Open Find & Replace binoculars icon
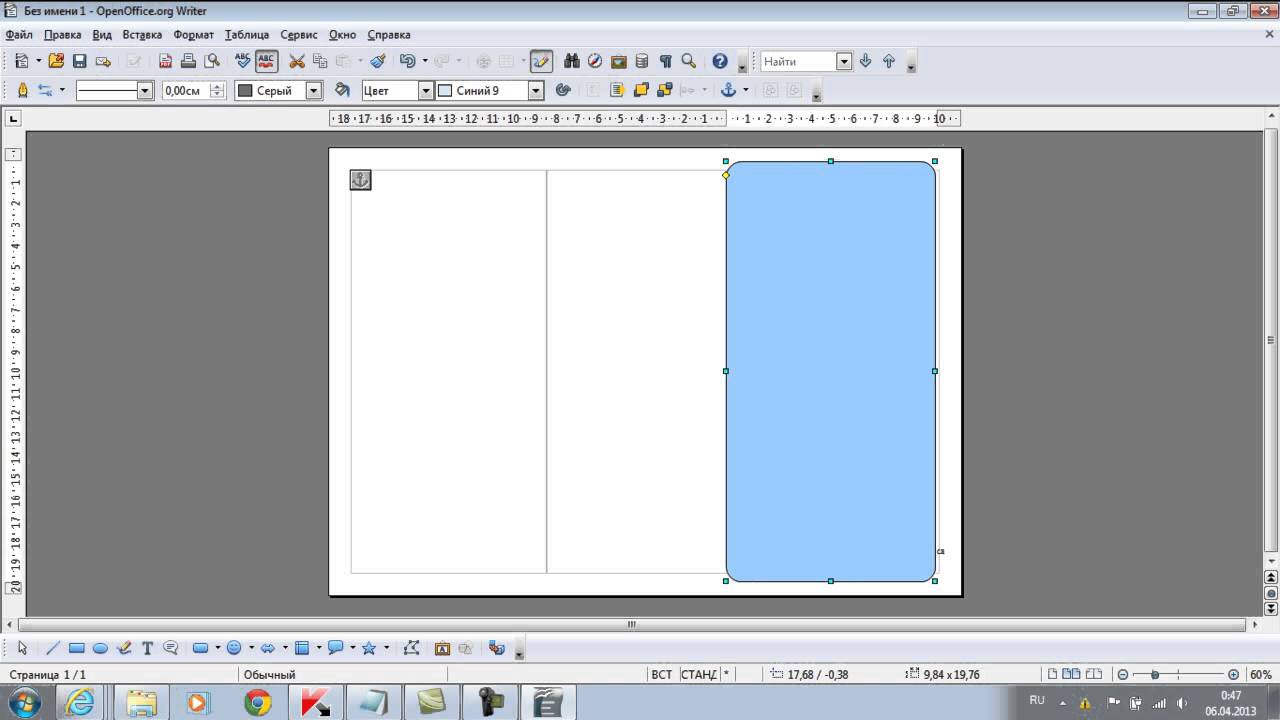This screenshot has height=720, width=1280. [x=572, y=61]
